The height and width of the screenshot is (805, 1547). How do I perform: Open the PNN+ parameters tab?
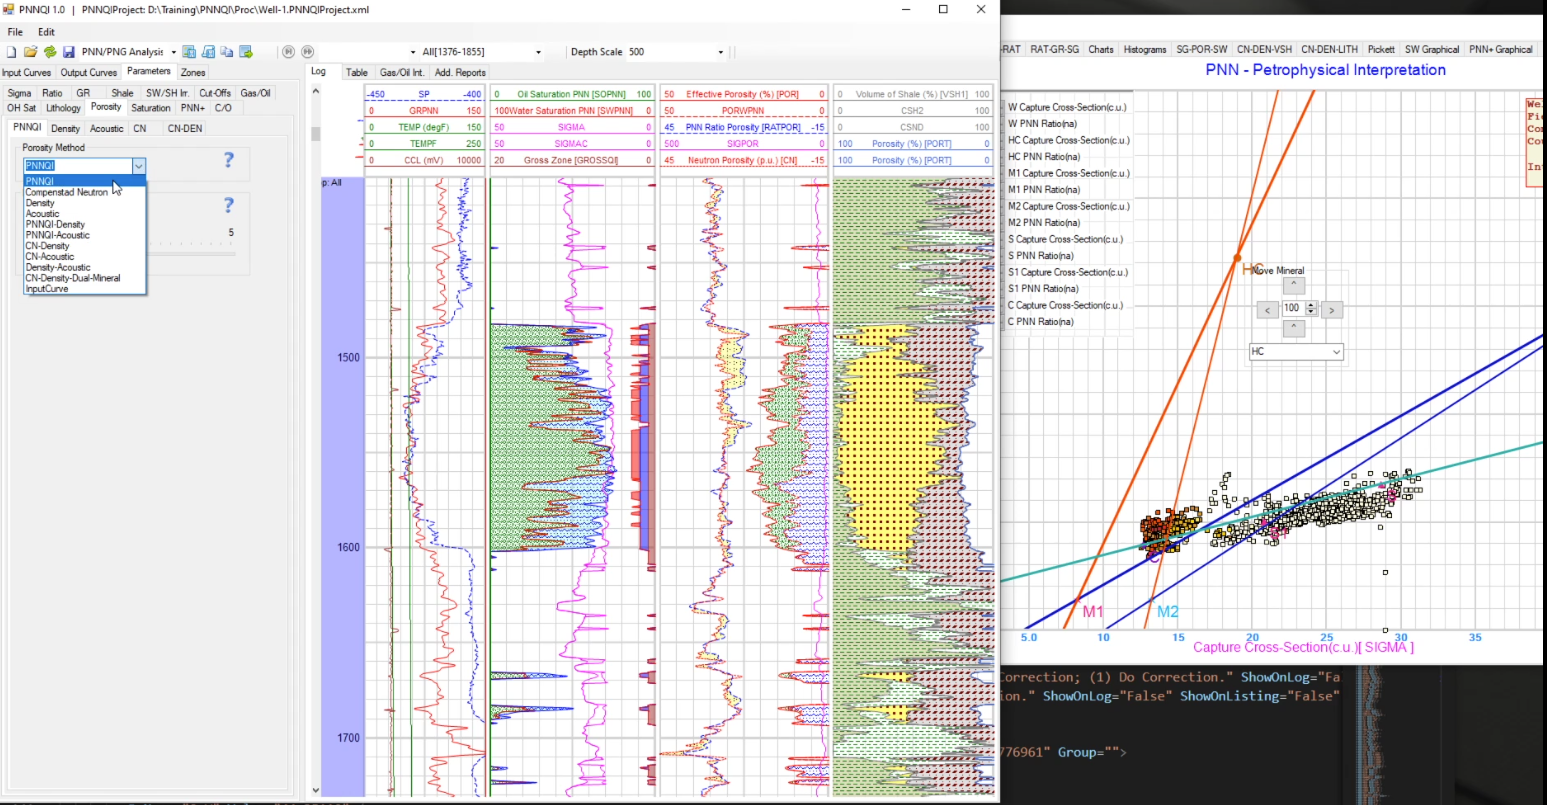click(192, 108)
